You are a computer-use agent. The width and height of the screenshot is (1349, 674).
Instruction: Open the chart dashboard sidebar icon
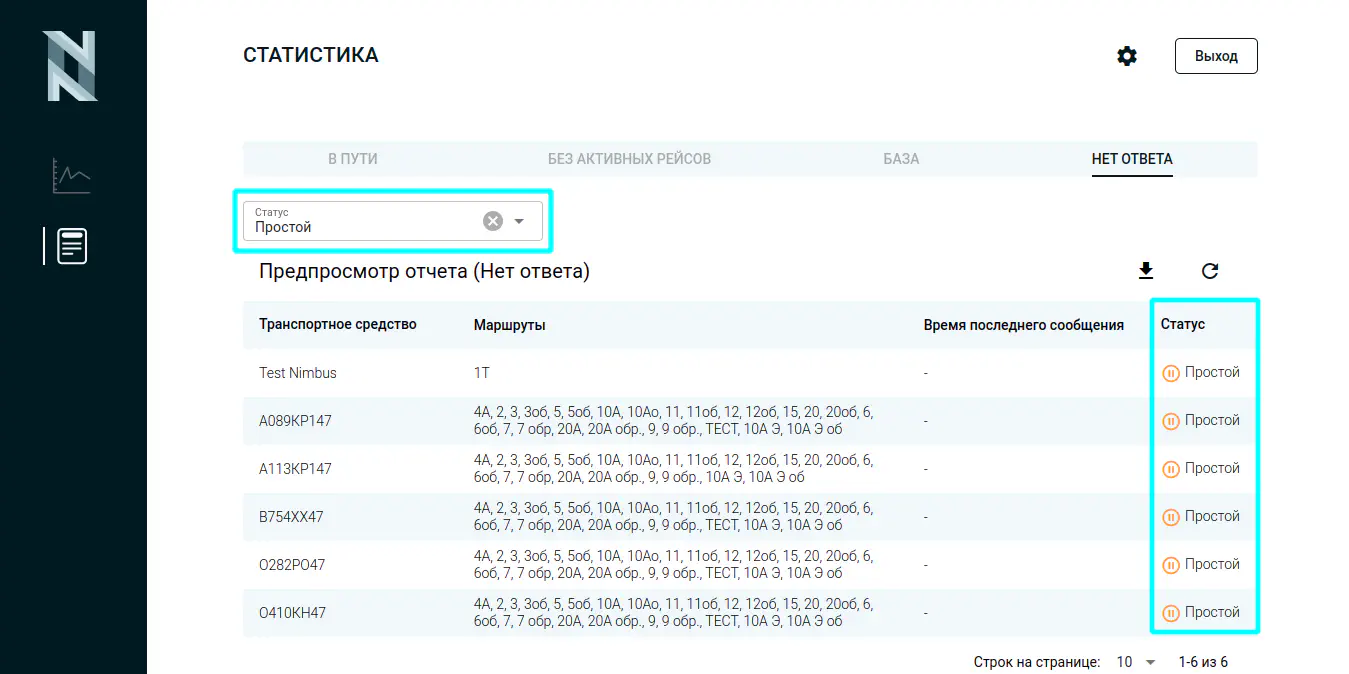tap(71, 176)
